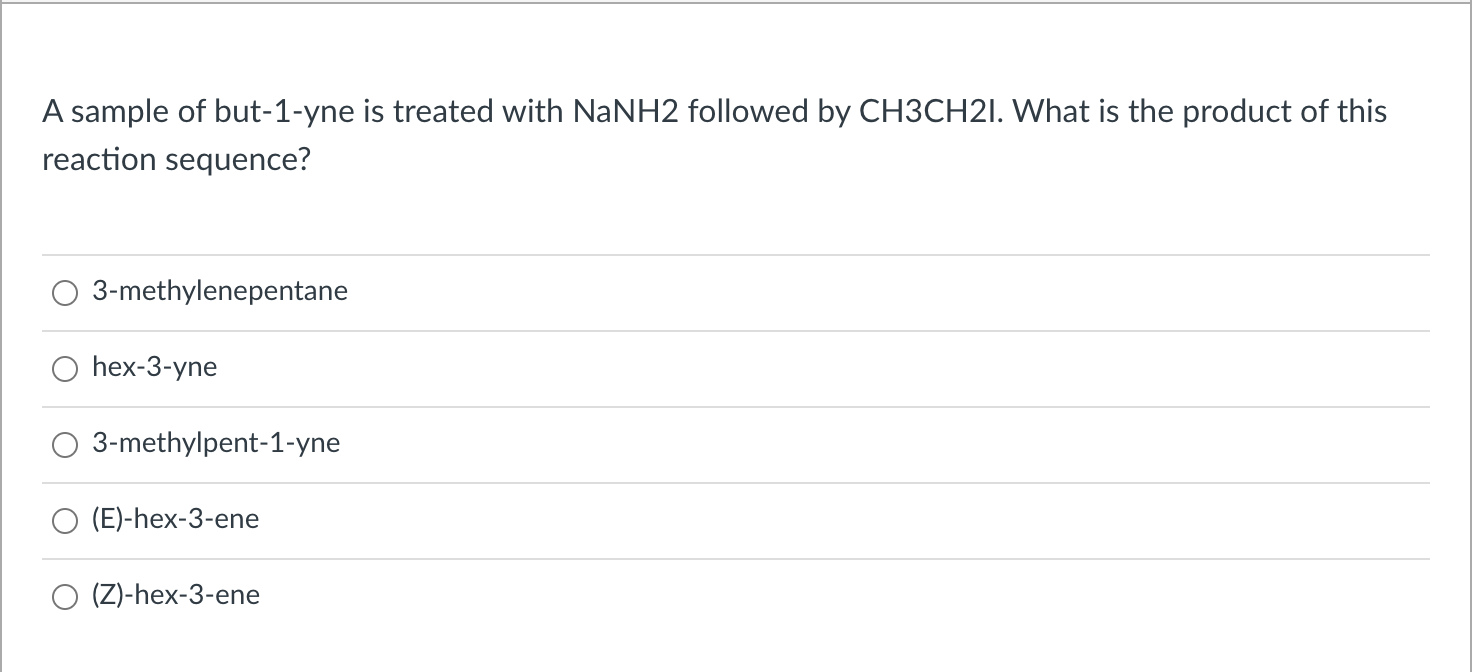
Task: Click the (Z)-hex-3-ene answer label
Action: [175, 595]
